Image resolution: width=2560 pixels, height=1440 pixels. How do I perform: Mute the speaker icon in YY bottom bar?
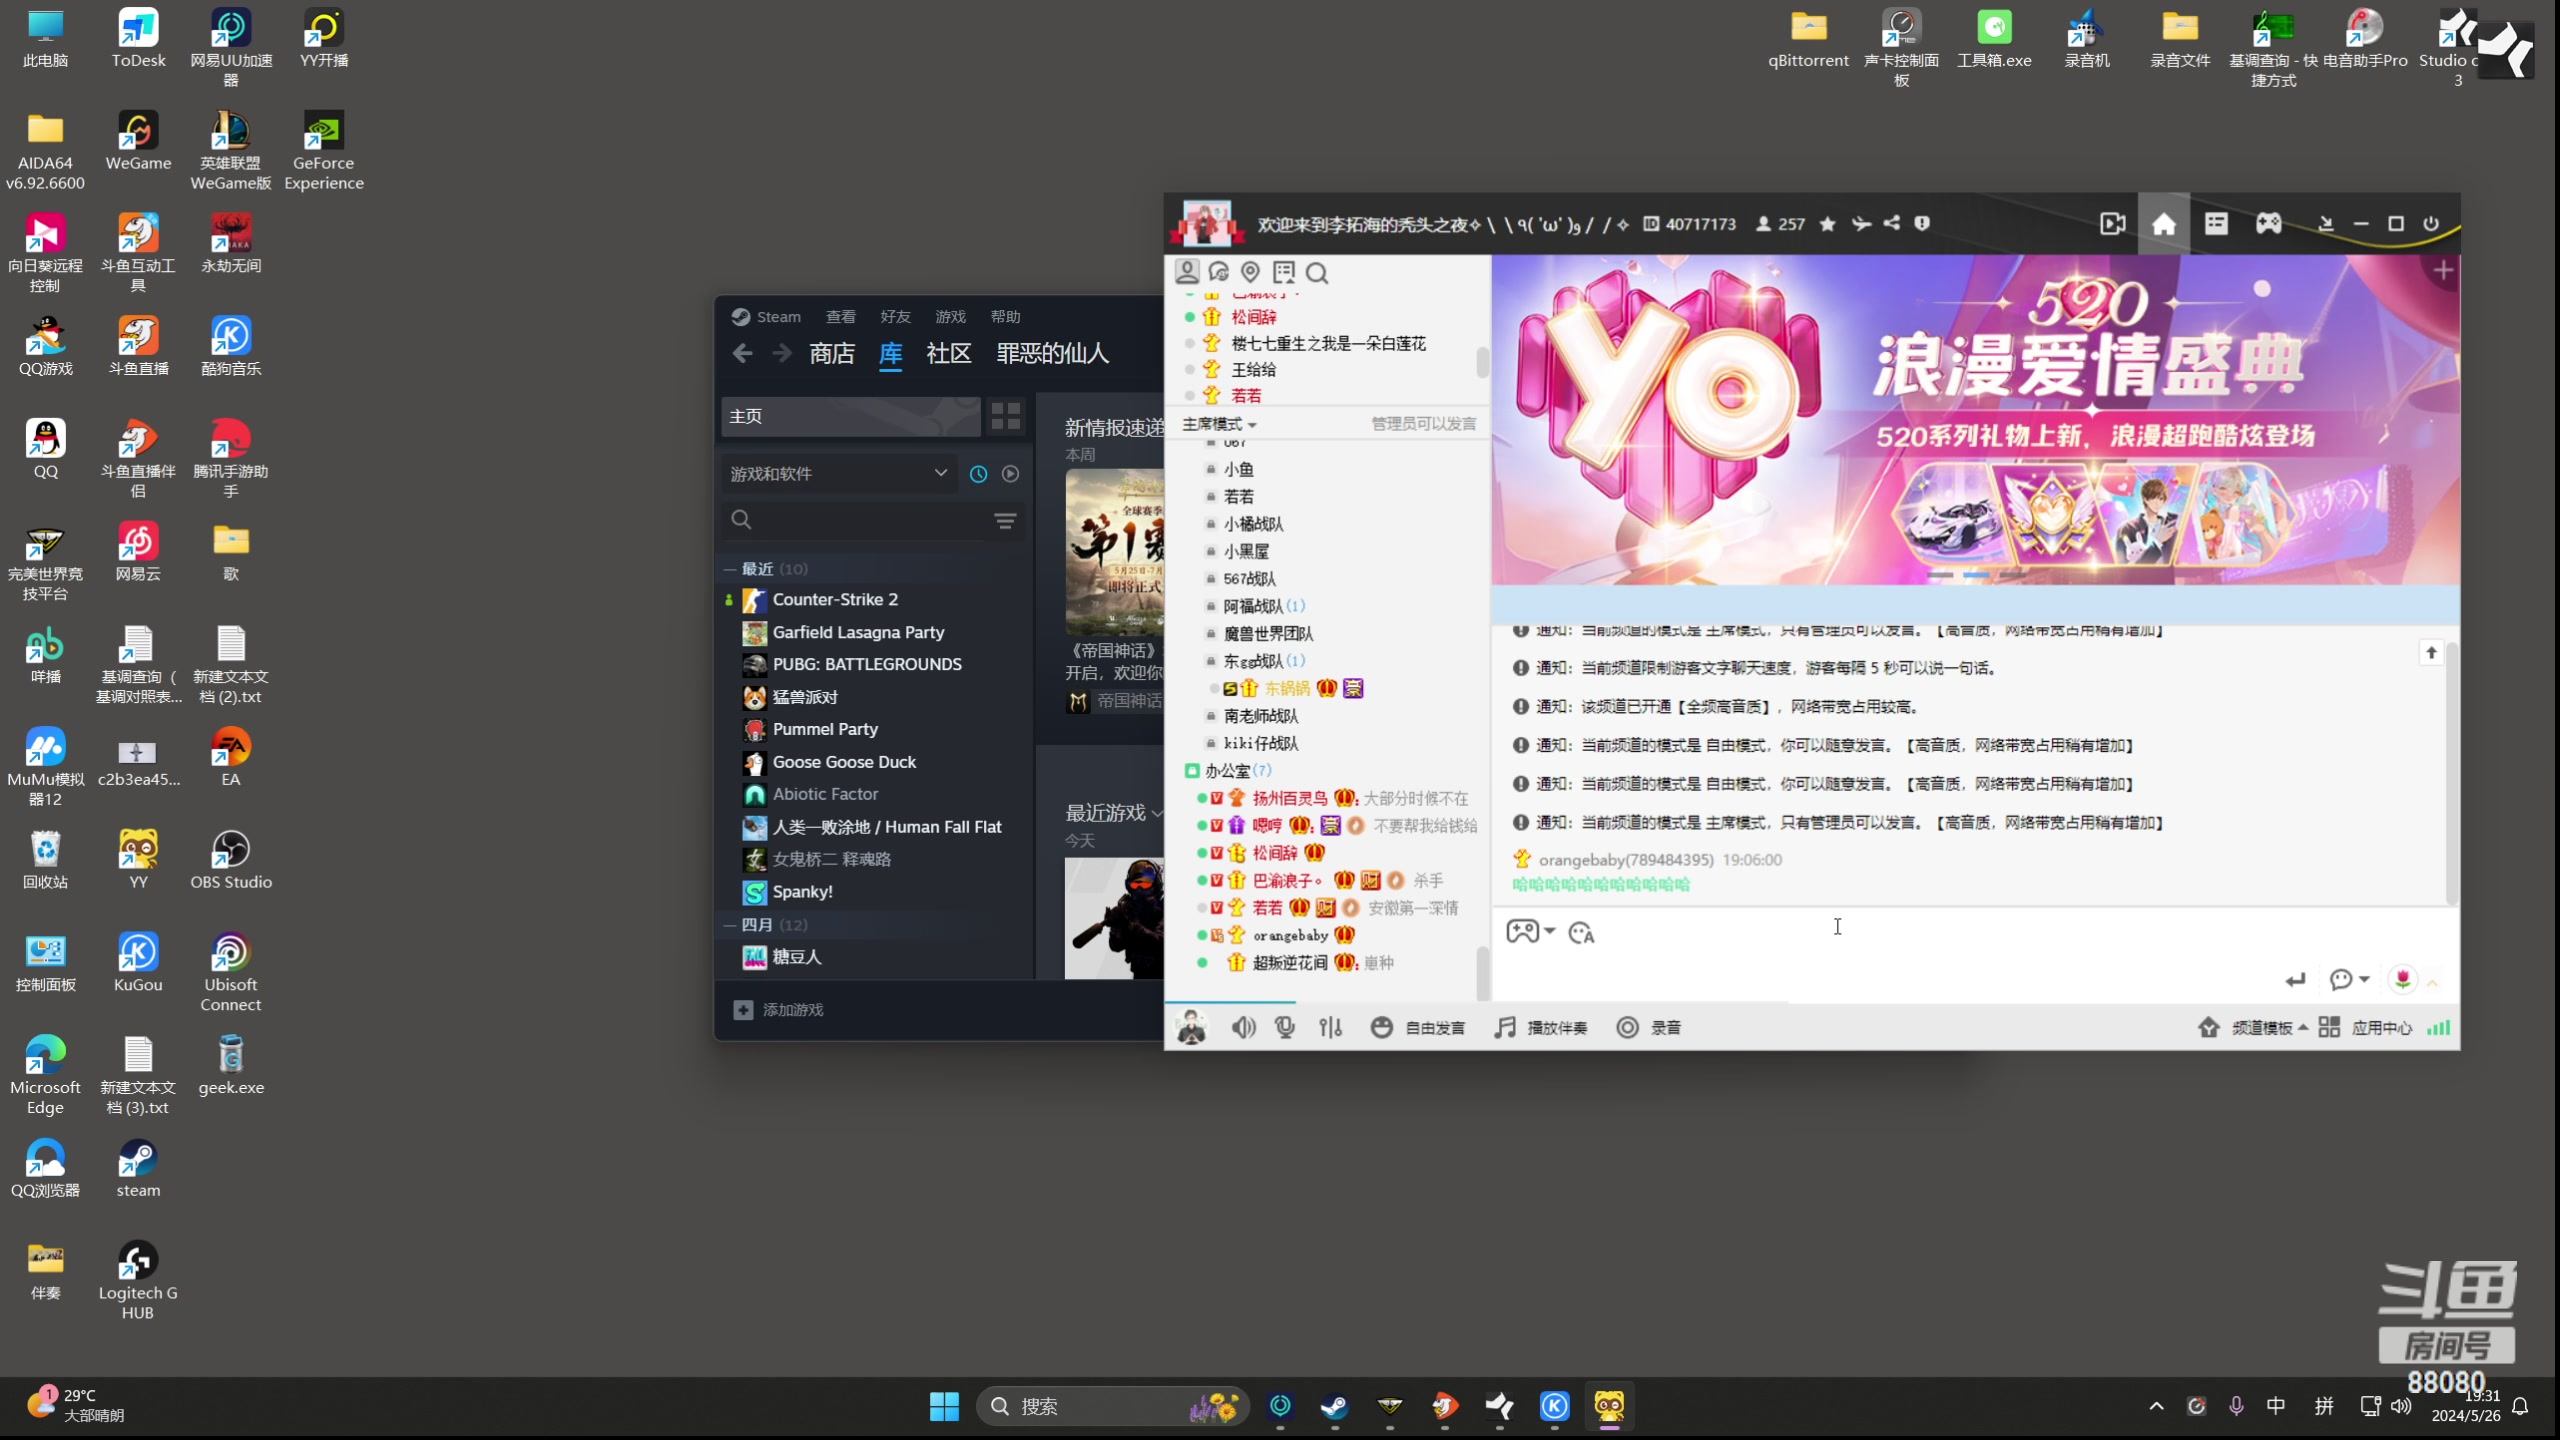coord(1242,1026)
